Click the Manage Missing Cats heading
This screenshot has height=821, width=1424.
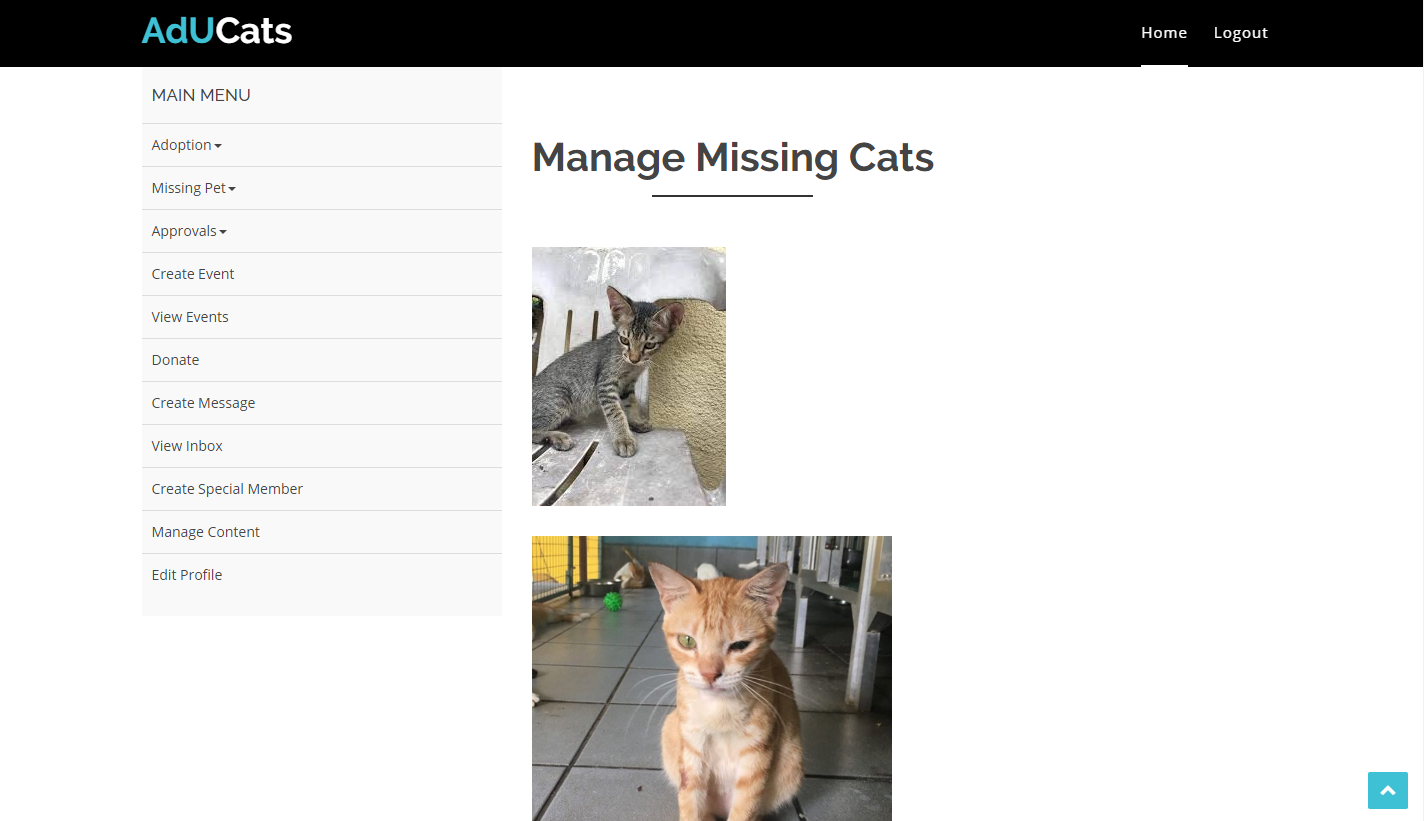[x=732, y=158]
